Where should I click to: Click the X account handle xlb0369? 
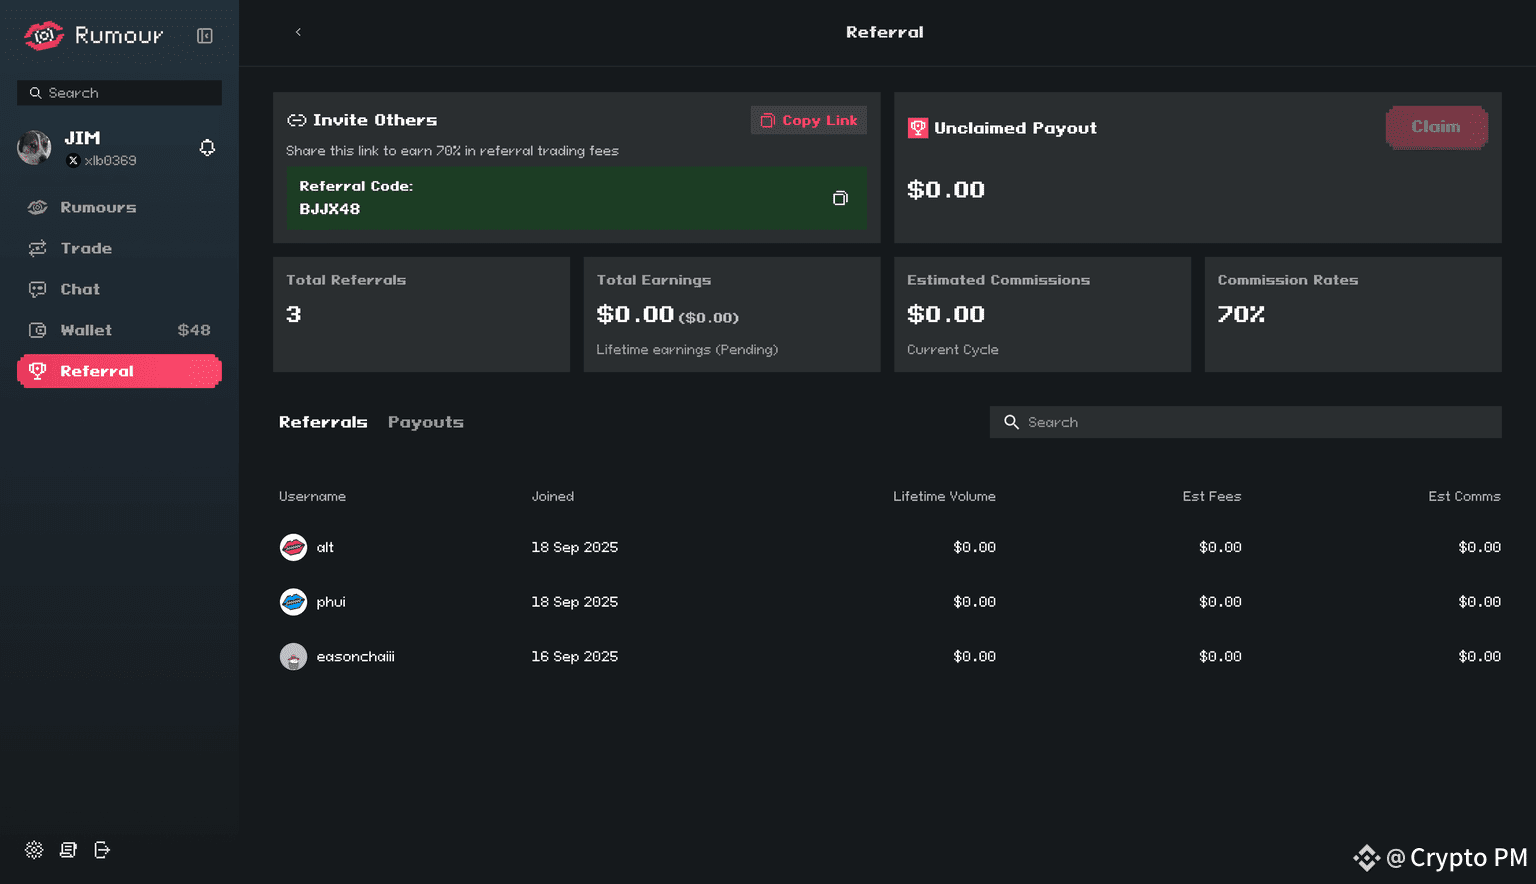coord(108,161)
